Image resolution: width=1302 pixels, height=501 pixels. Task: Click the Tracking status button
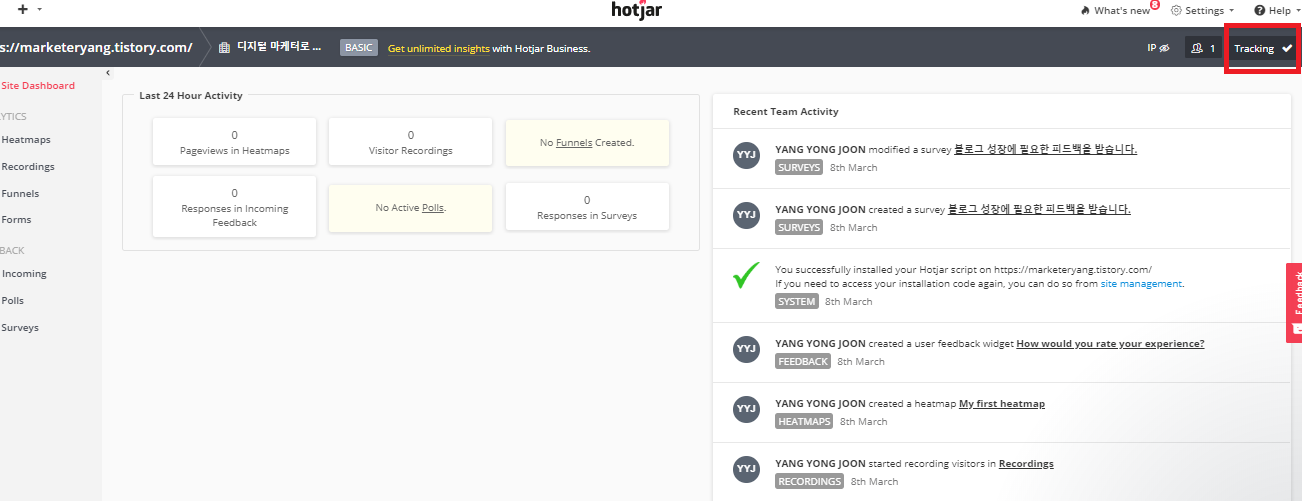click(1263, 48)
